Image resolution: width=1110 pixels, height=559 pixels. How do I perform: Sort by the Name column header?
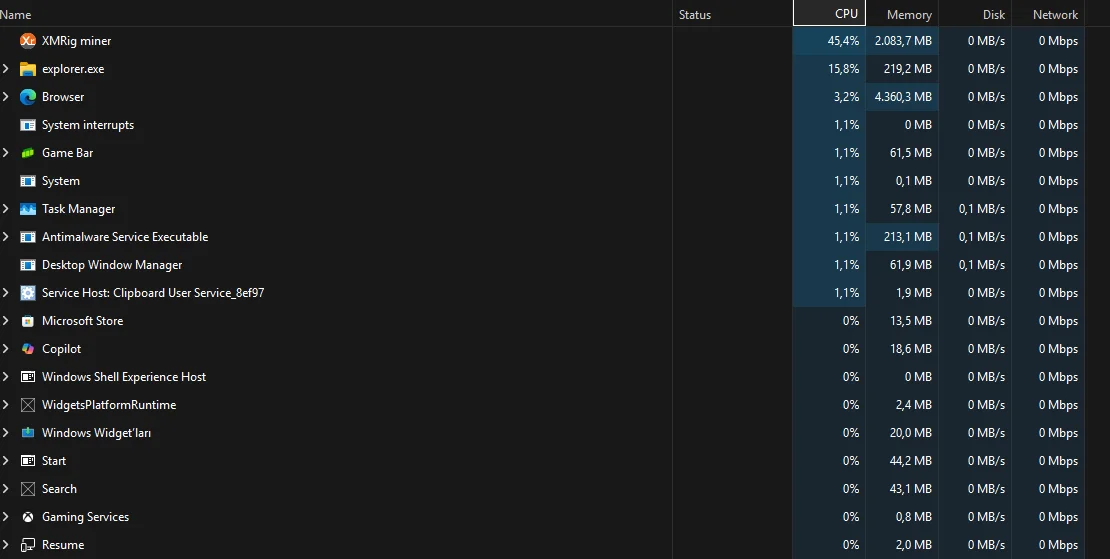pyautogui.click(x=336, y=14)
